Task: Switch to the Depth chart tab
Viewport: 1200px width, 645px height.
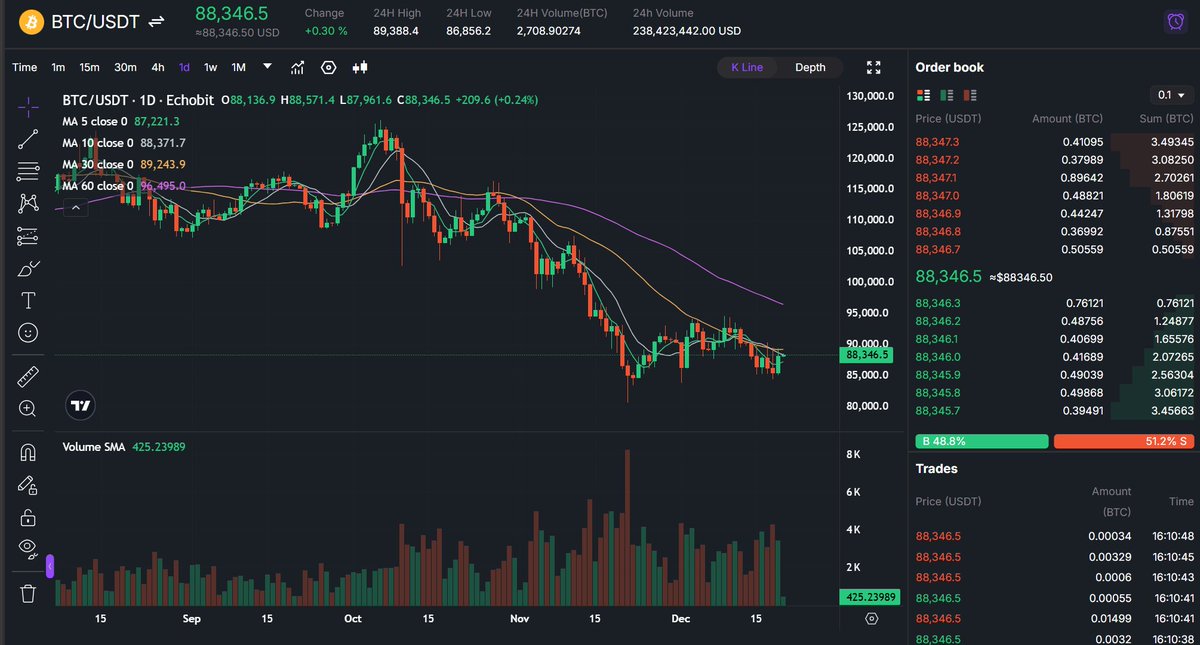Action: click(810, 67)
